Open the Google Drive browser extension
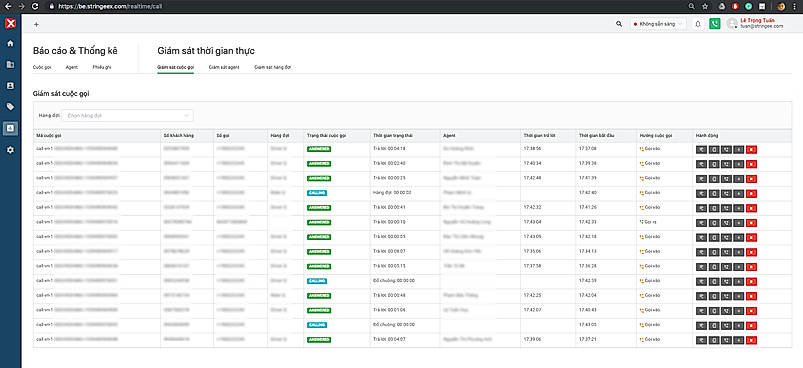The width and height of the screenshot is (803, 368). pos(722,6)
